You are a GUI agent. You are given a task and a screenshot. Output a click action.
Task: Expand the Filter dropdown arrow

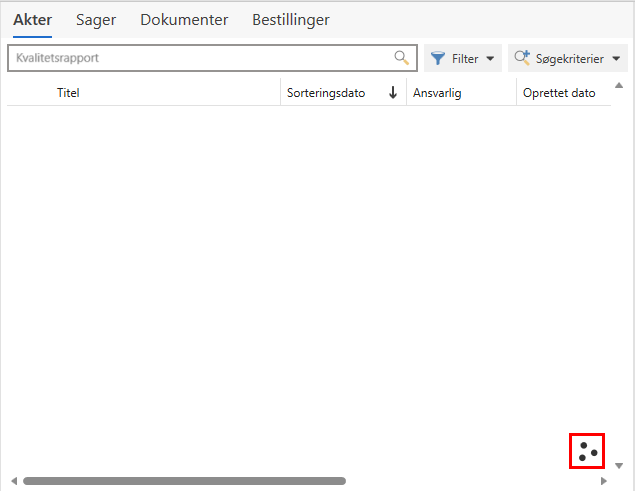click(490, 59)
